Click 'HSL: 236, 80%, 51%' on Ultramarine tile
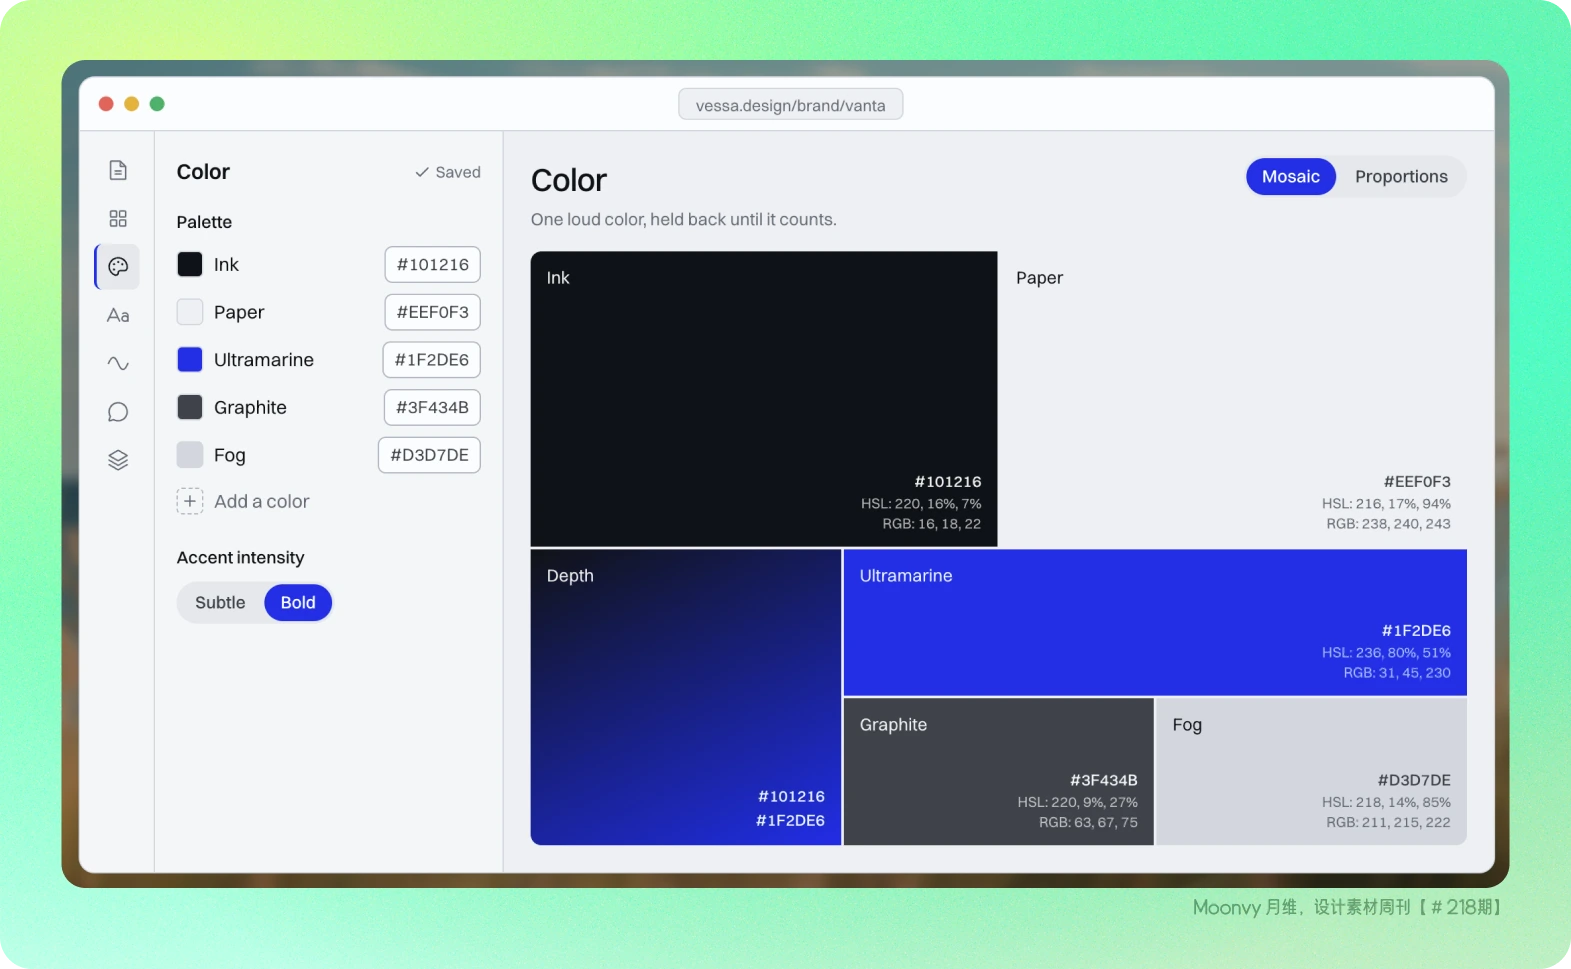 [x=1386, y=652]
